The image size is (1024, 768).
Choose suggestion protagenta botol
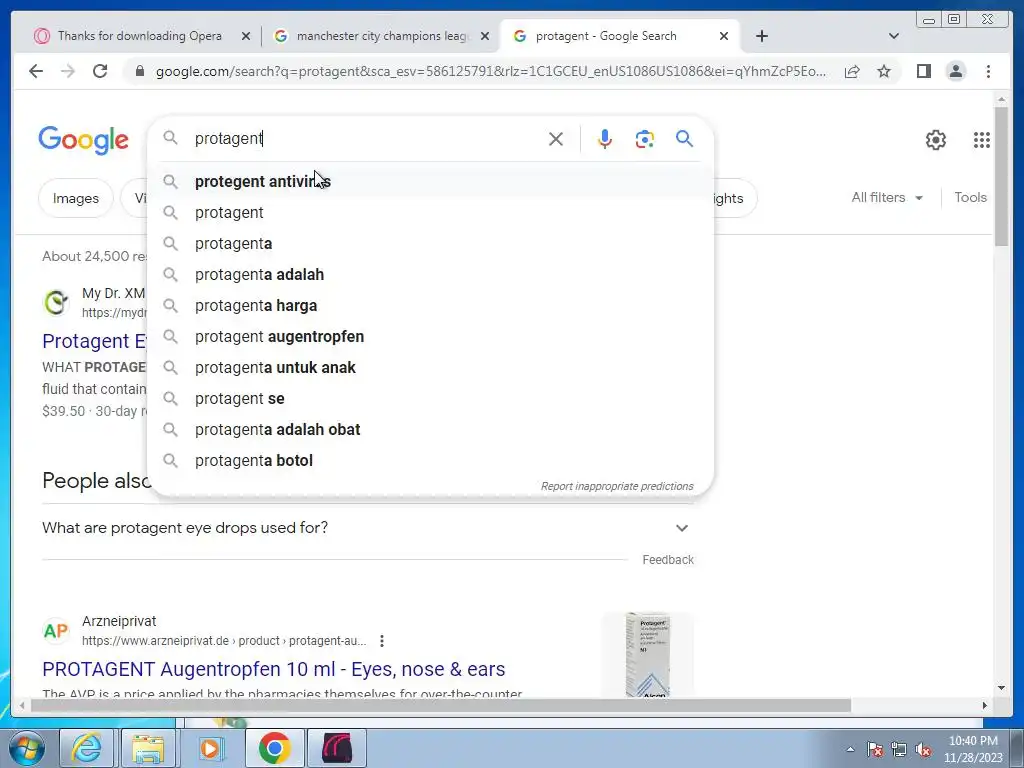pyautogui.click(x=430, y=460)
